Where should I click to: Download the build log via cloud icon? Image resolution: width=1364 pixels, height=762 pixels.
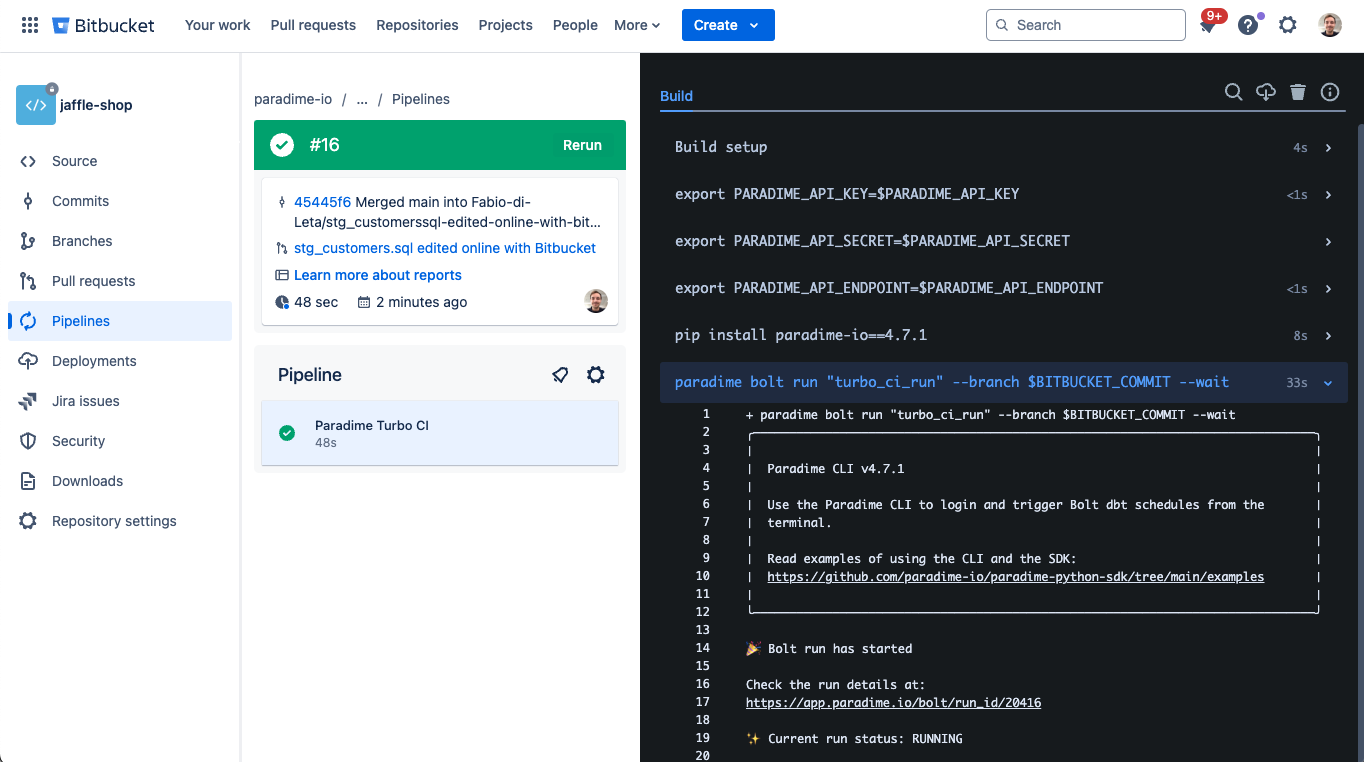click(x=1266, y=92)
